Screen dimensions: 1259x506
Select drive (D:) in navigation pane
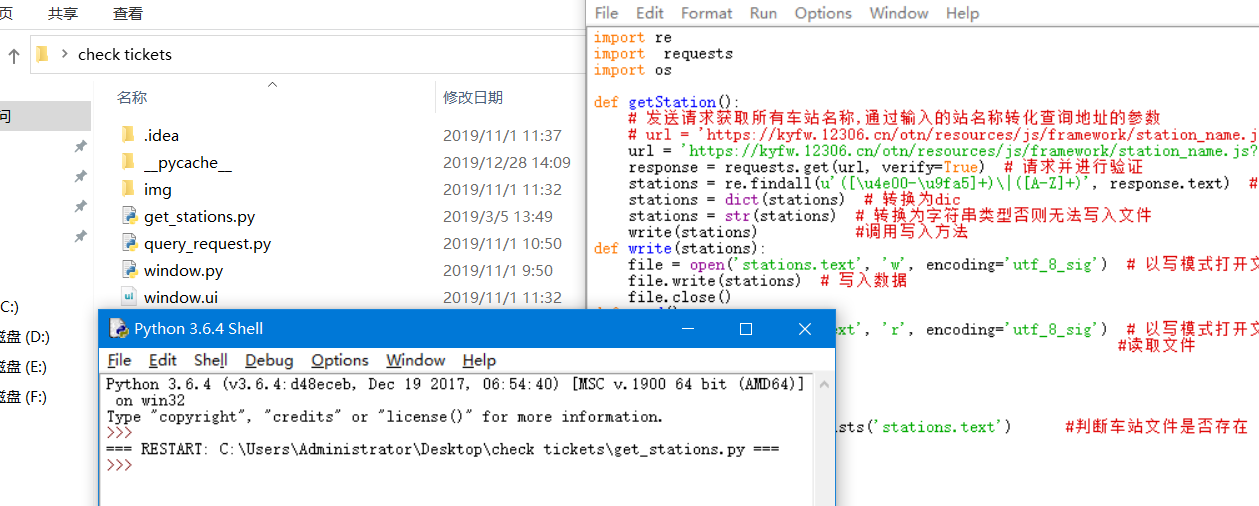click(24, 337)
